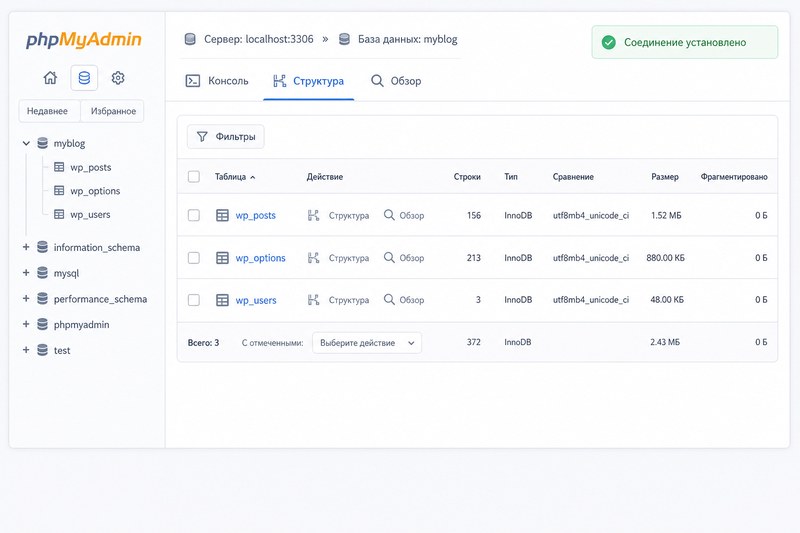Select wp_posts in sidebar tree
The height and width of the screenshot is (533, 800).
click(90, 167)
